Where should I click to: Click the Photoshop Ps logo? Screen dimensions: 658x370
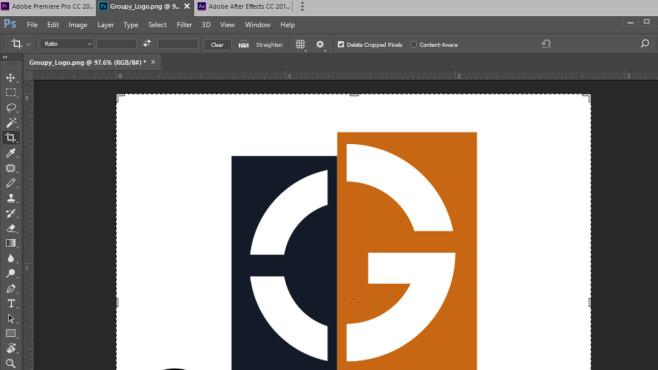[10, 24]
